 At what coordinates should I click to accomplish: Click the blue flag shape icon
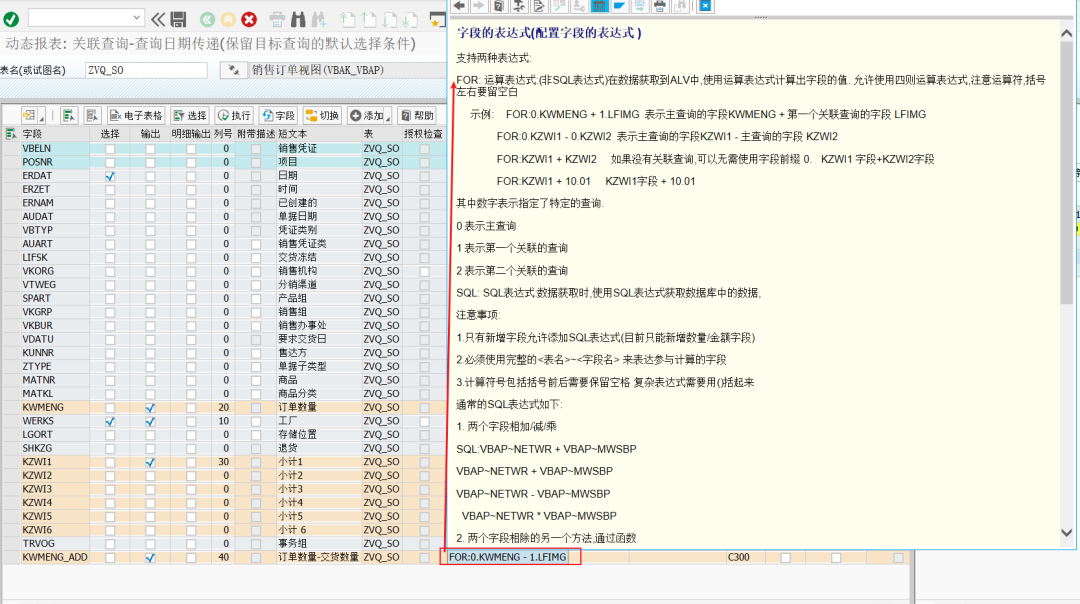(x=619, y=6)
